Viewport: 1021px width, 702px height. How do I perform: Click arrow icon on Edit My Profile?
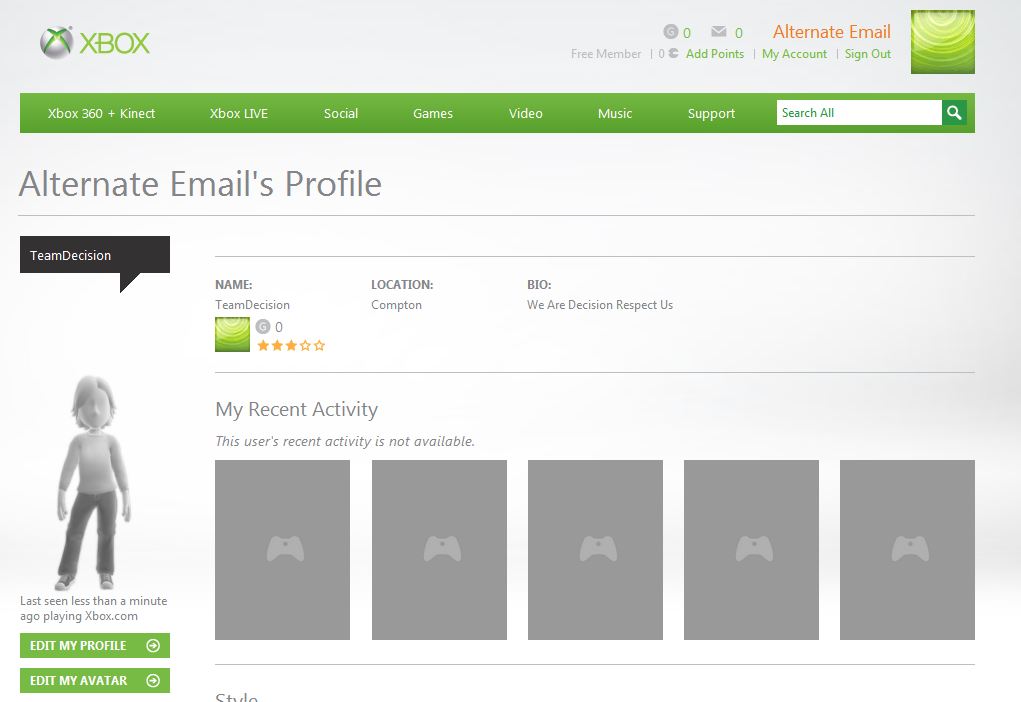click(153, 645)
